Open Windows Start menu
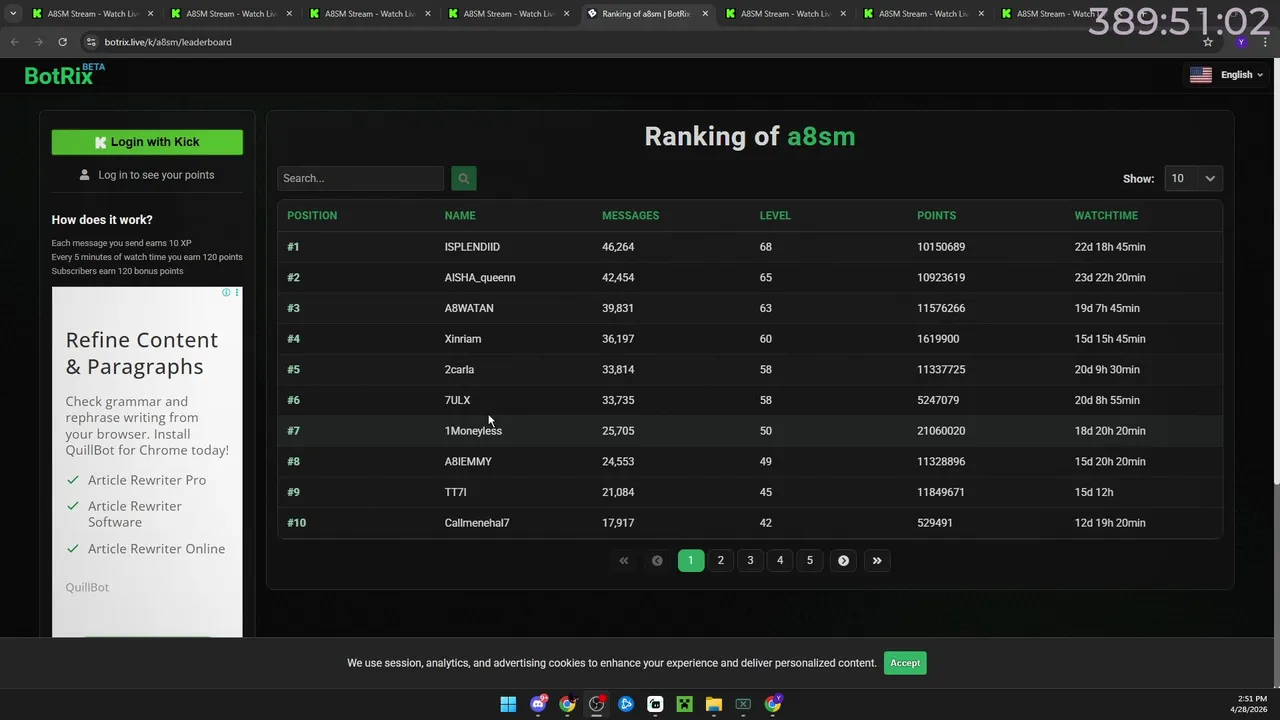The height and width of the screenshot is (720, 1280). coord(508,704)
